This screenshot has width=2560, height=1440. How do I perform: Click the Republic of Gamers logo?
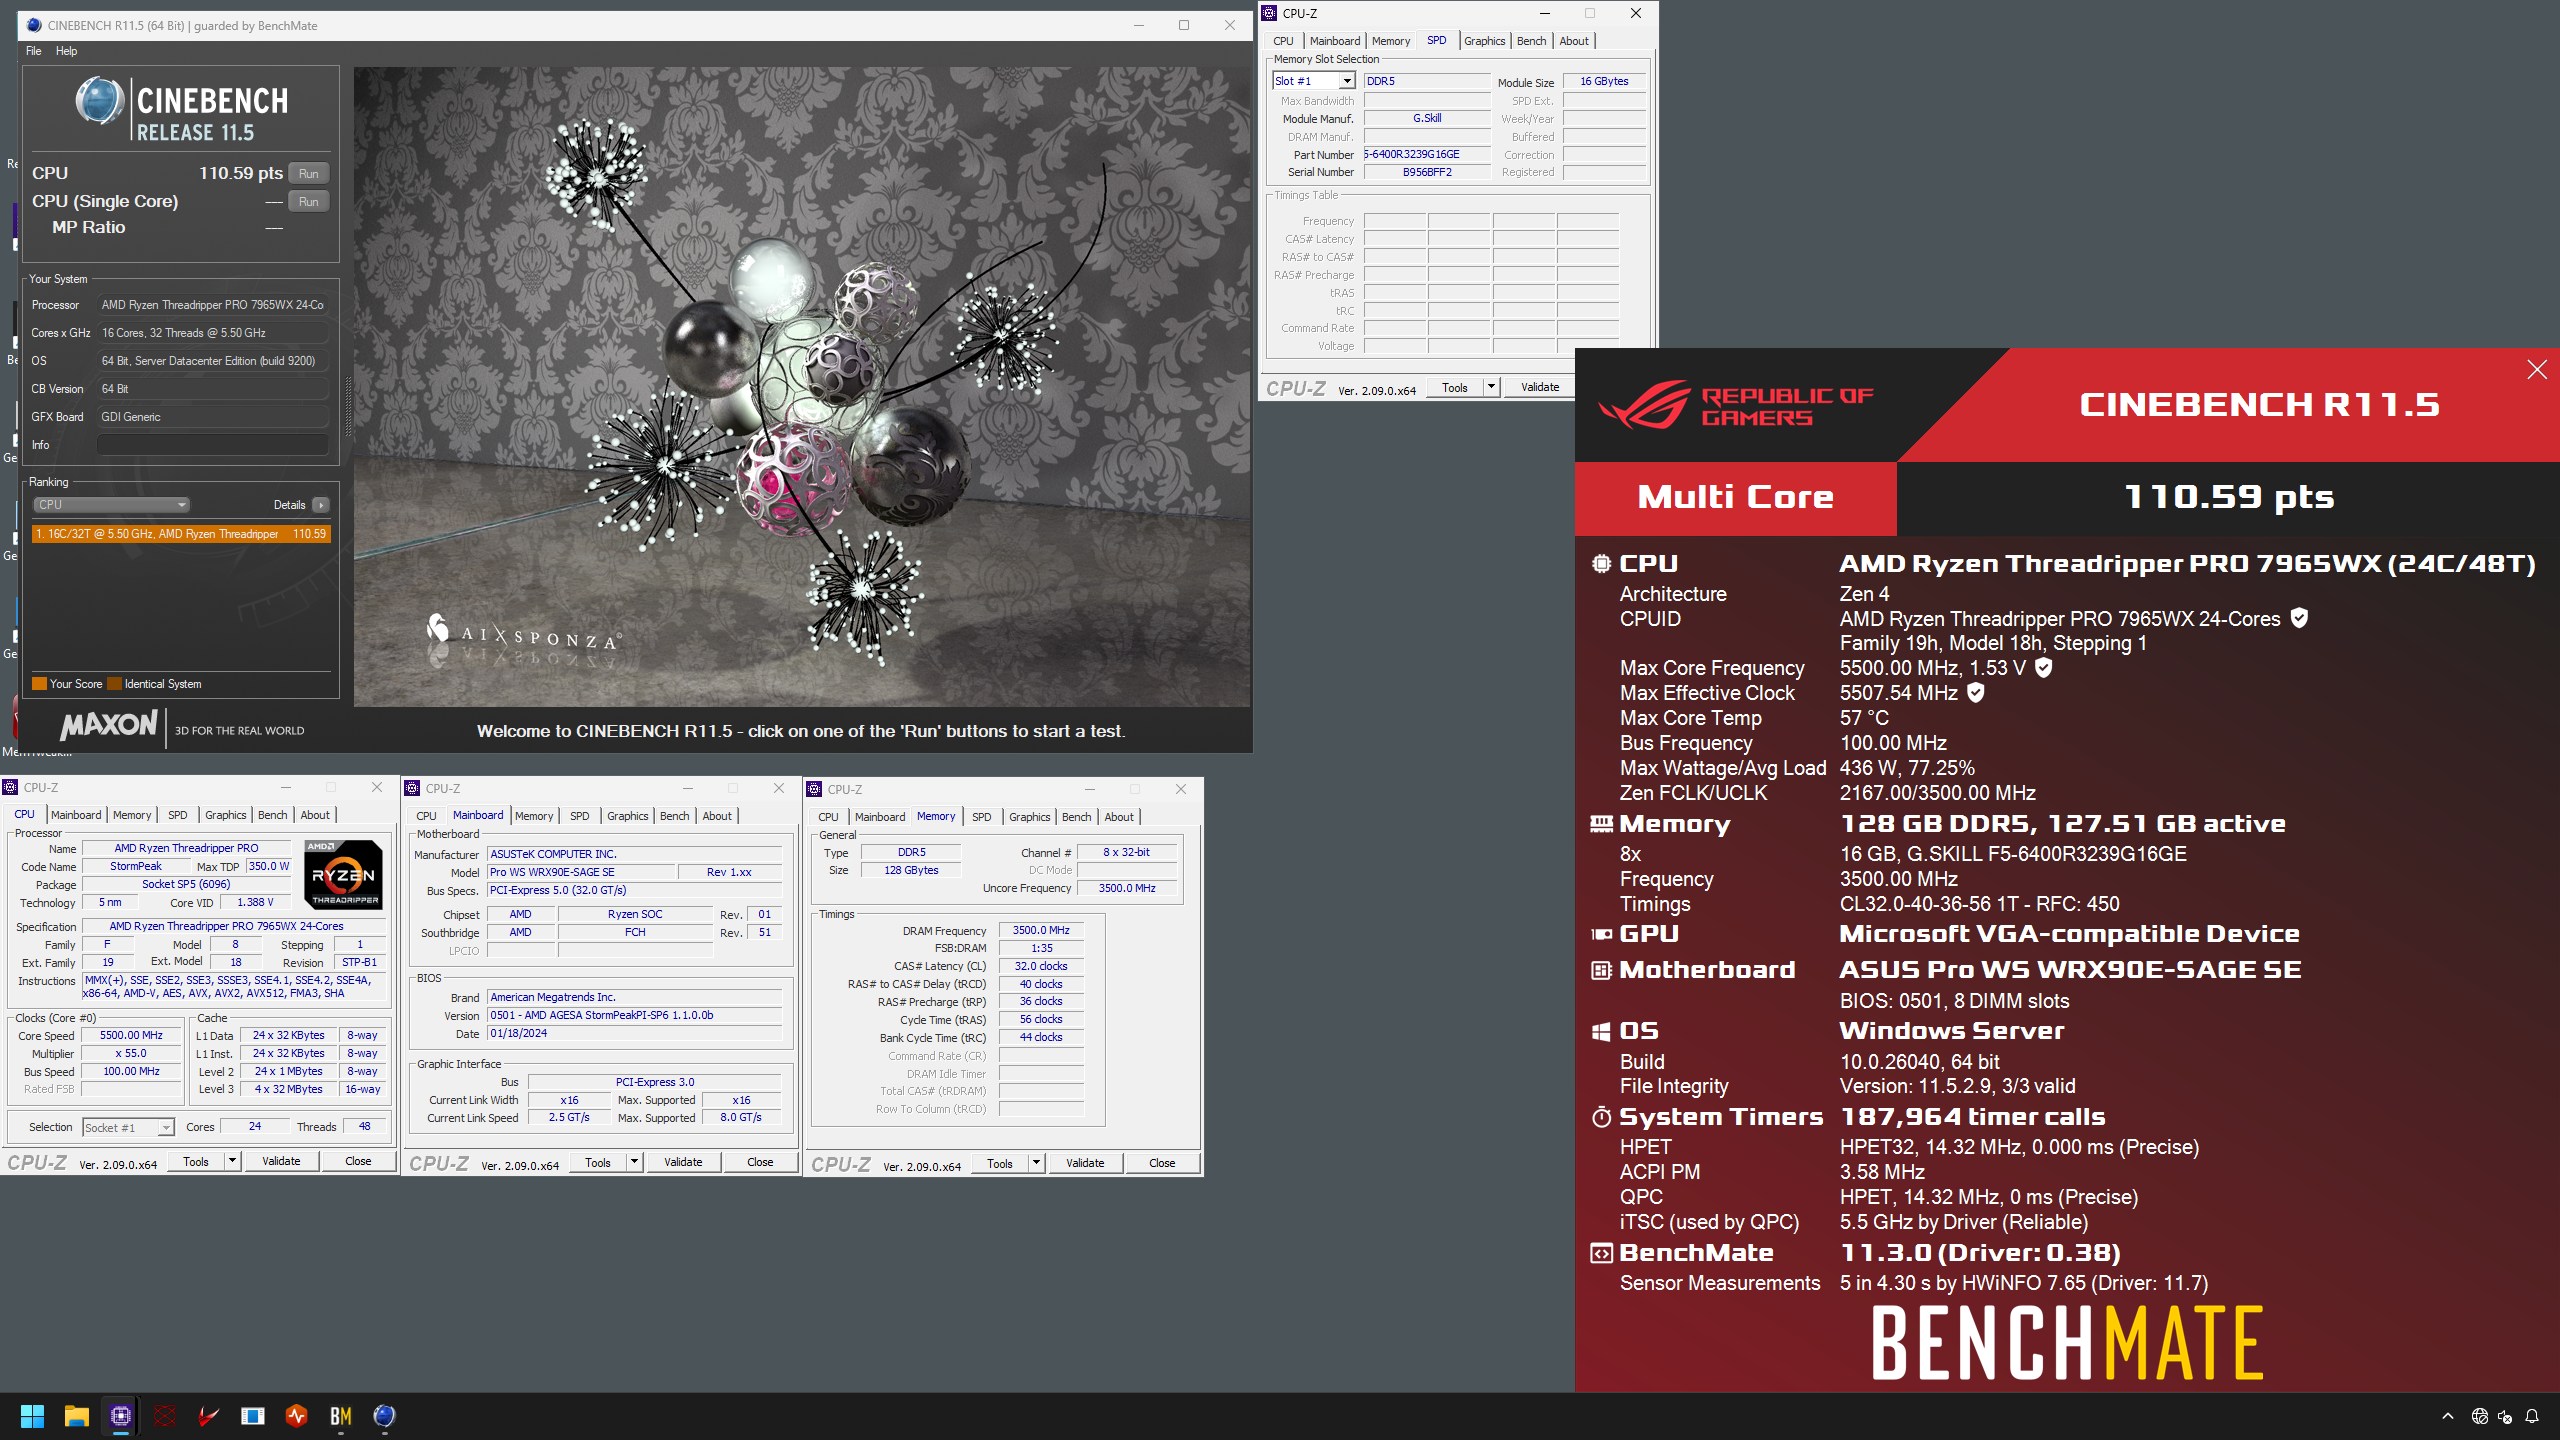(1737, 405)
